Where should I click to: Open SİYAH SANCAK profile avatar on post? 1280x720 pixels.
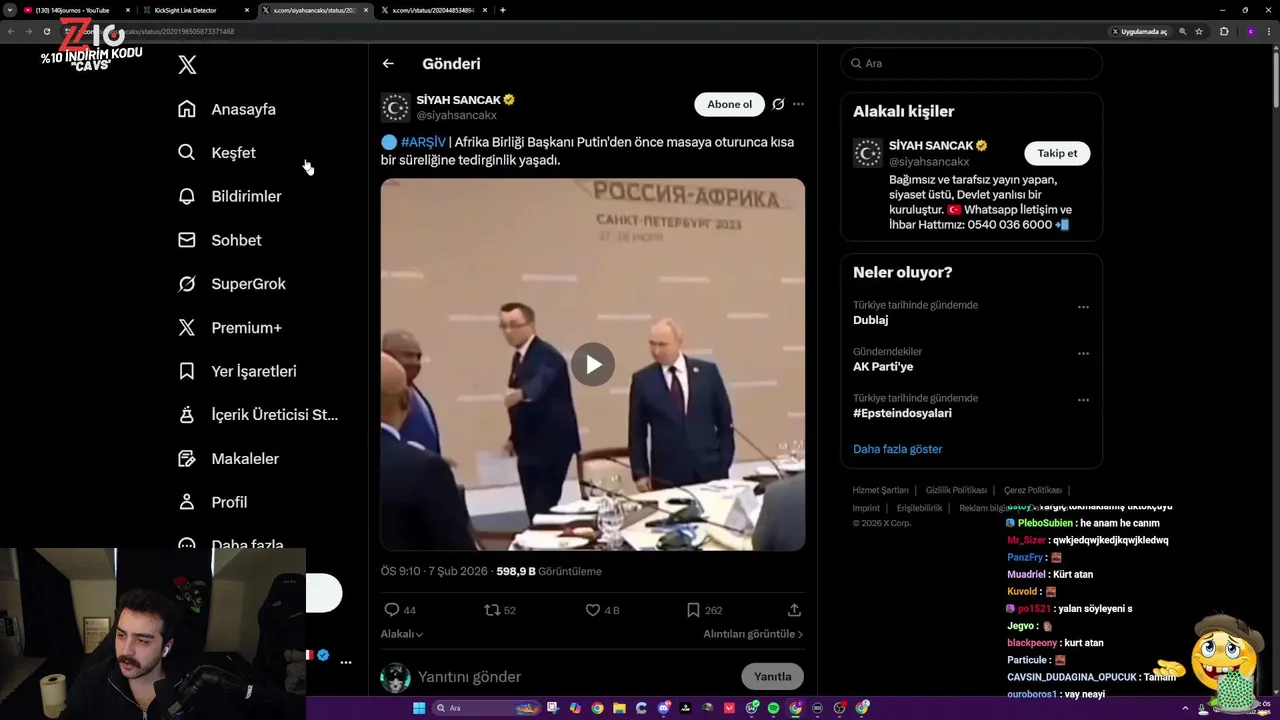point(395,107)
